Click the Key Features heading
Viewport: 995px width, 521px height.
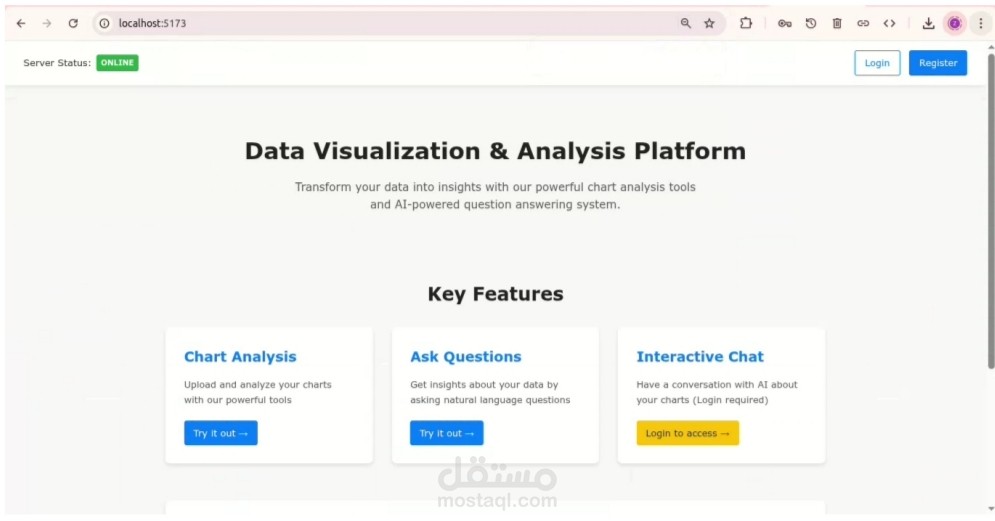click(496, 294)
